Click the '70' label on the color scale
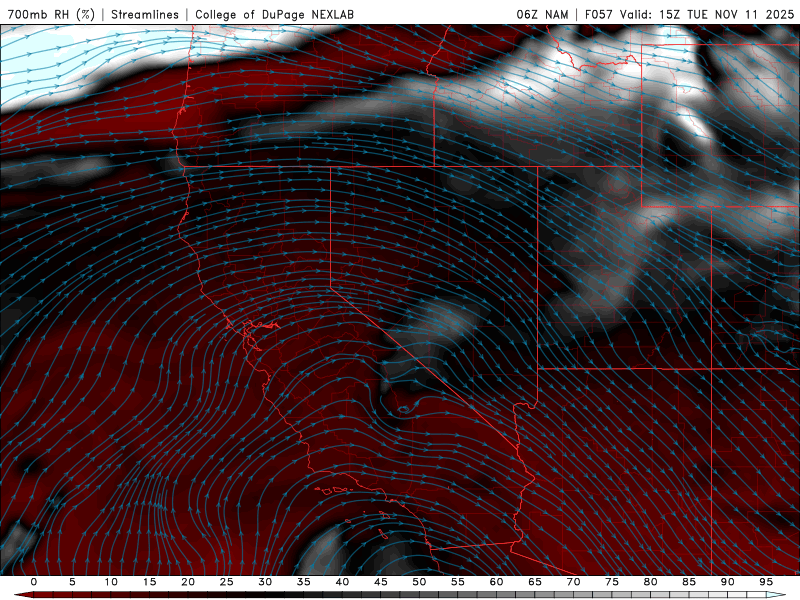This screenshot has width=800, height=600. [x=573, y=582]
